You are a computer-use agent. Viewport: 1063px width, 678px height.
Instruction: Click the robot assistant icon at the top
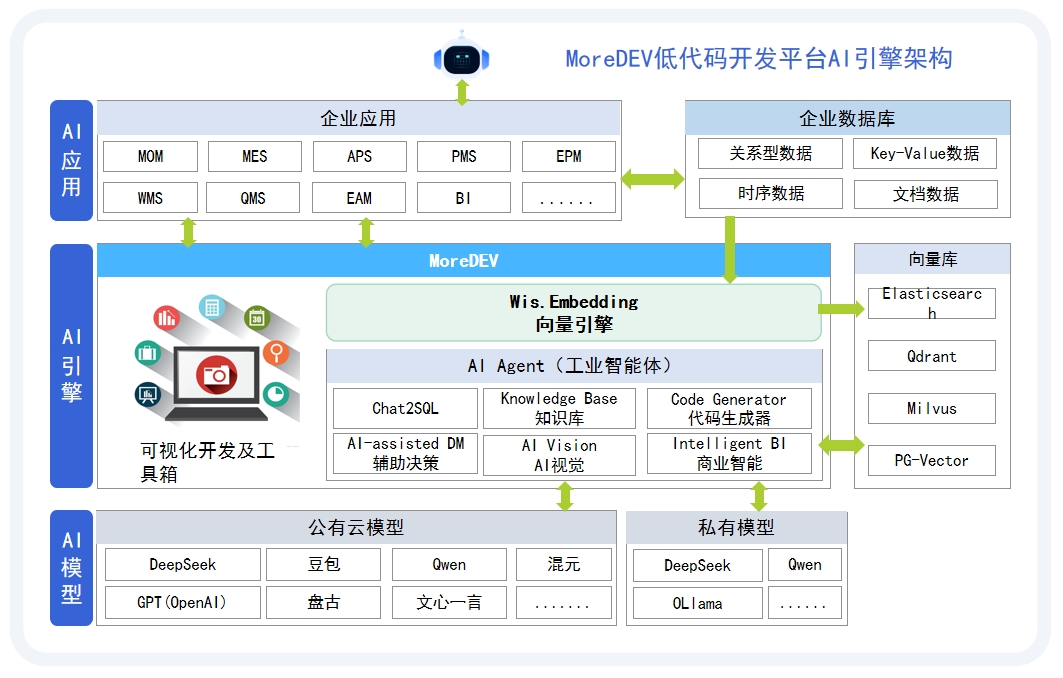[462, 56]
